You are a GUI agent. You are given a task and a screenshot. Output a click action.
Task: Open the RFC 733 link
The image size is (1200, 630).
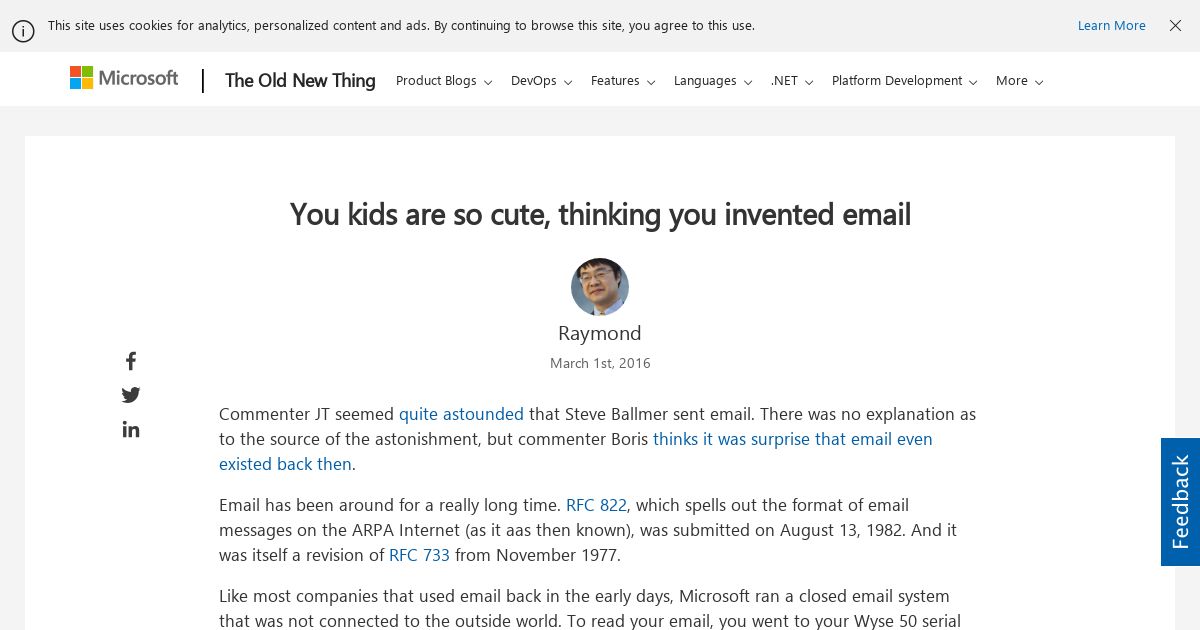pos(419,555)
